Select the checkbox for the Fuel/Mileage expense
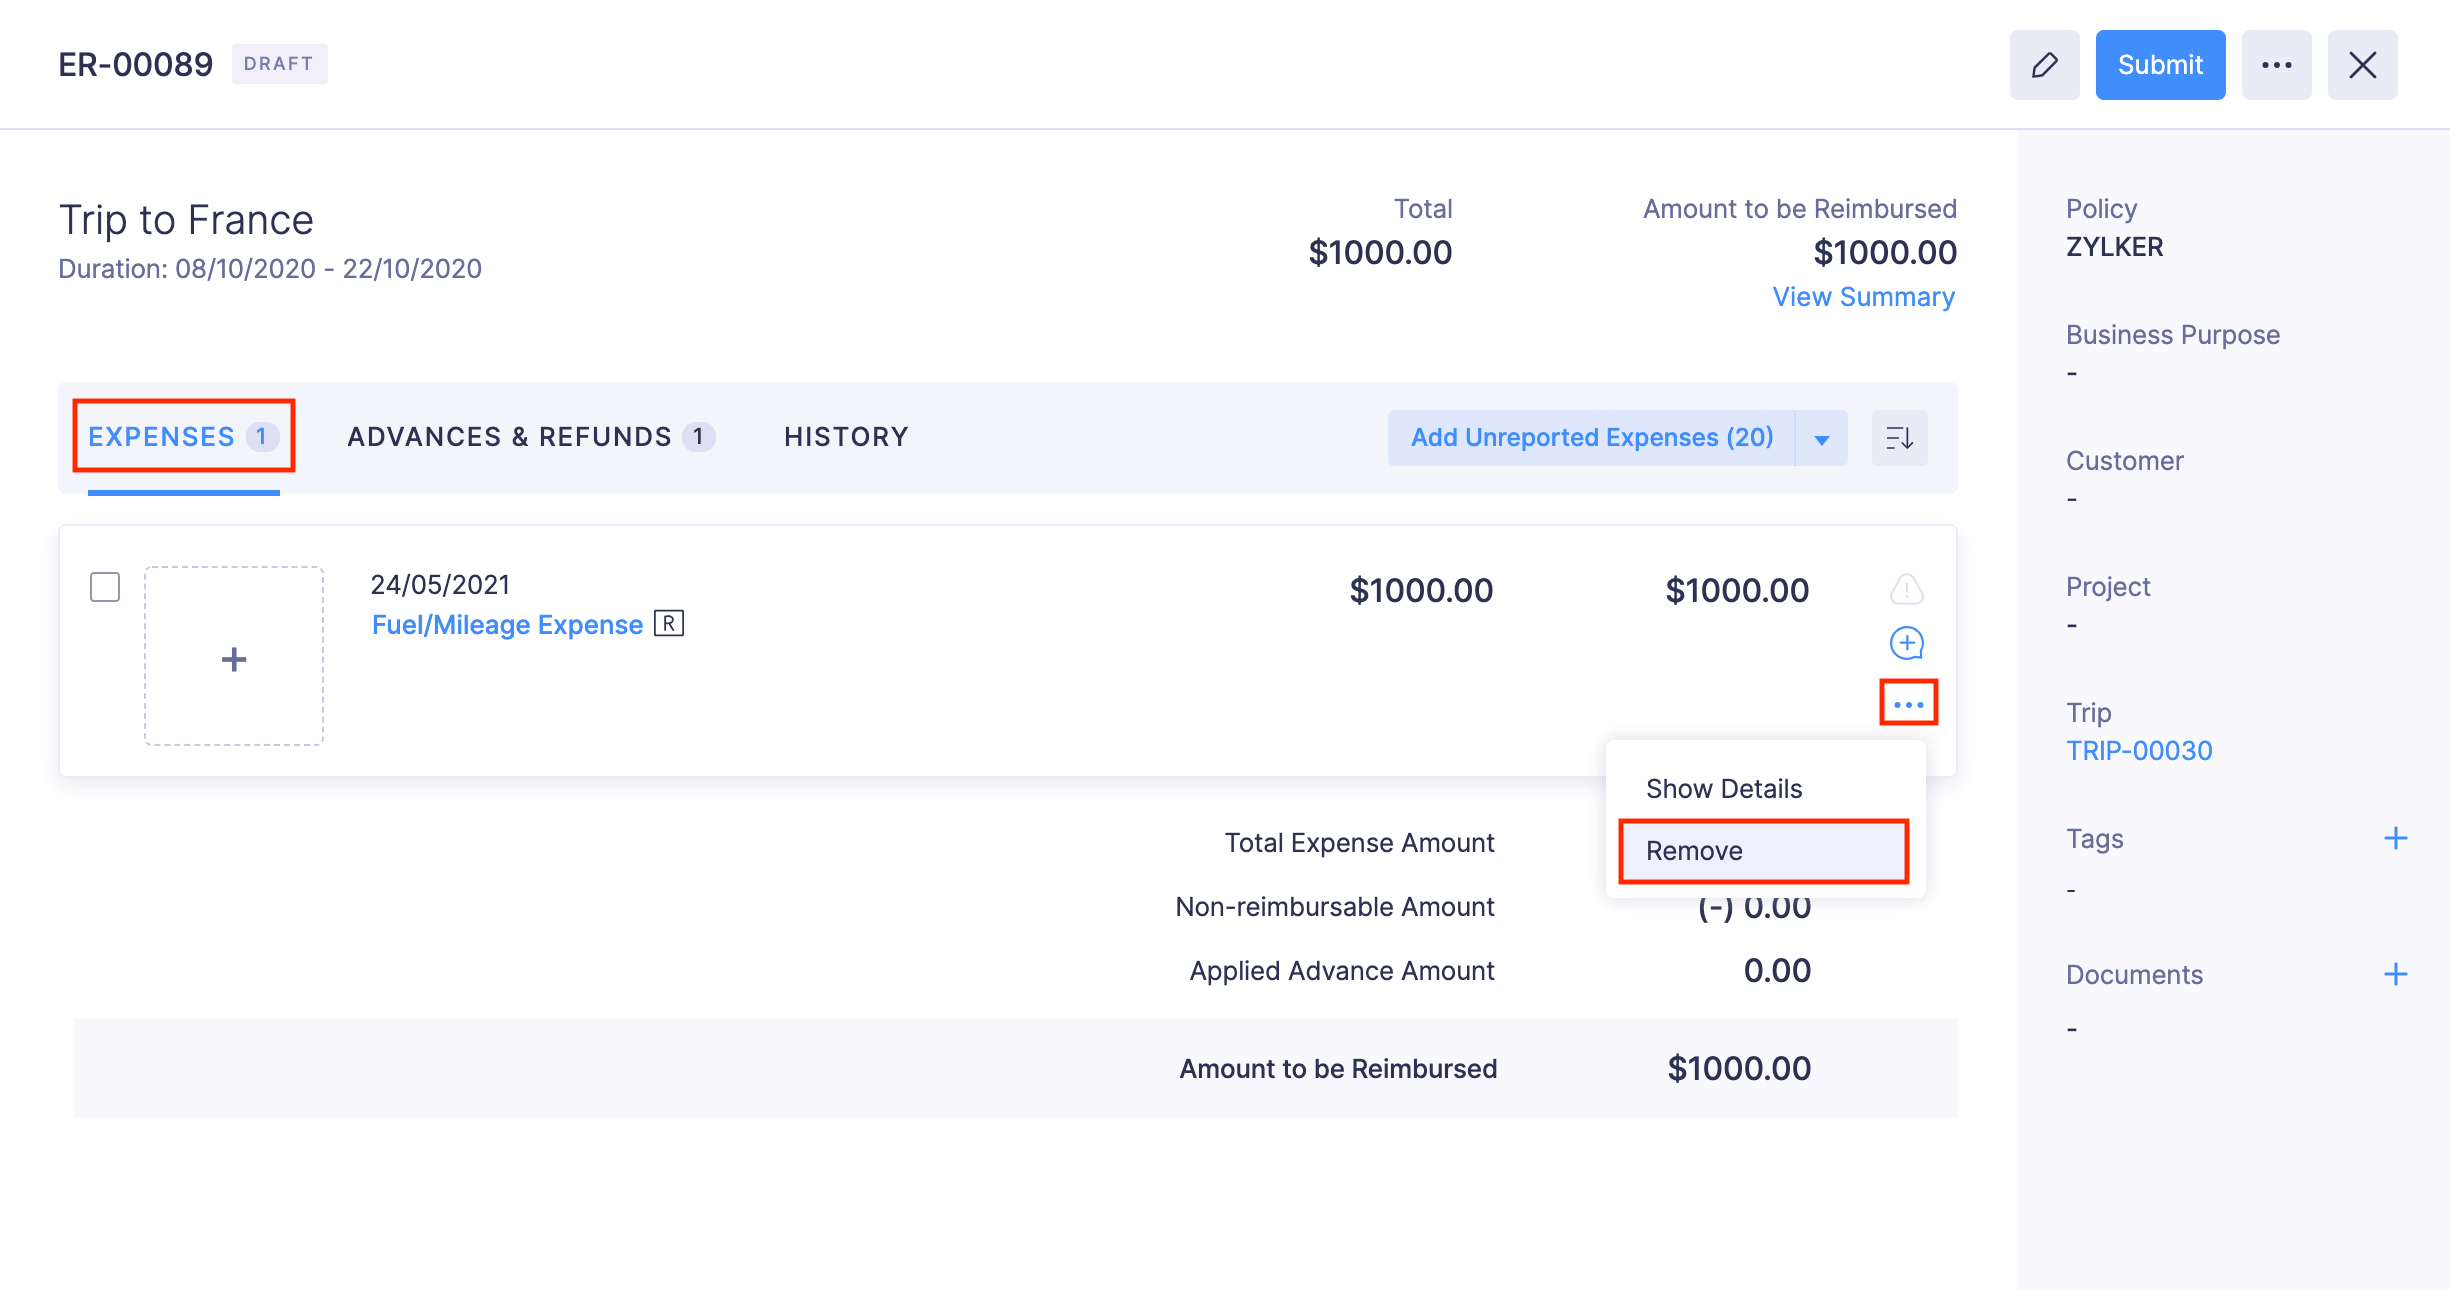Image resolution: width=2450 pixels, height=1290 pixels. [x=104, y=588]
